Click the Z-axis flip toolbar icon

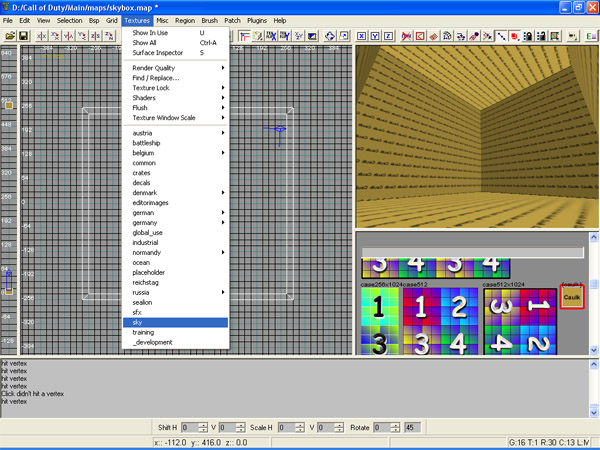click(96, 36)
